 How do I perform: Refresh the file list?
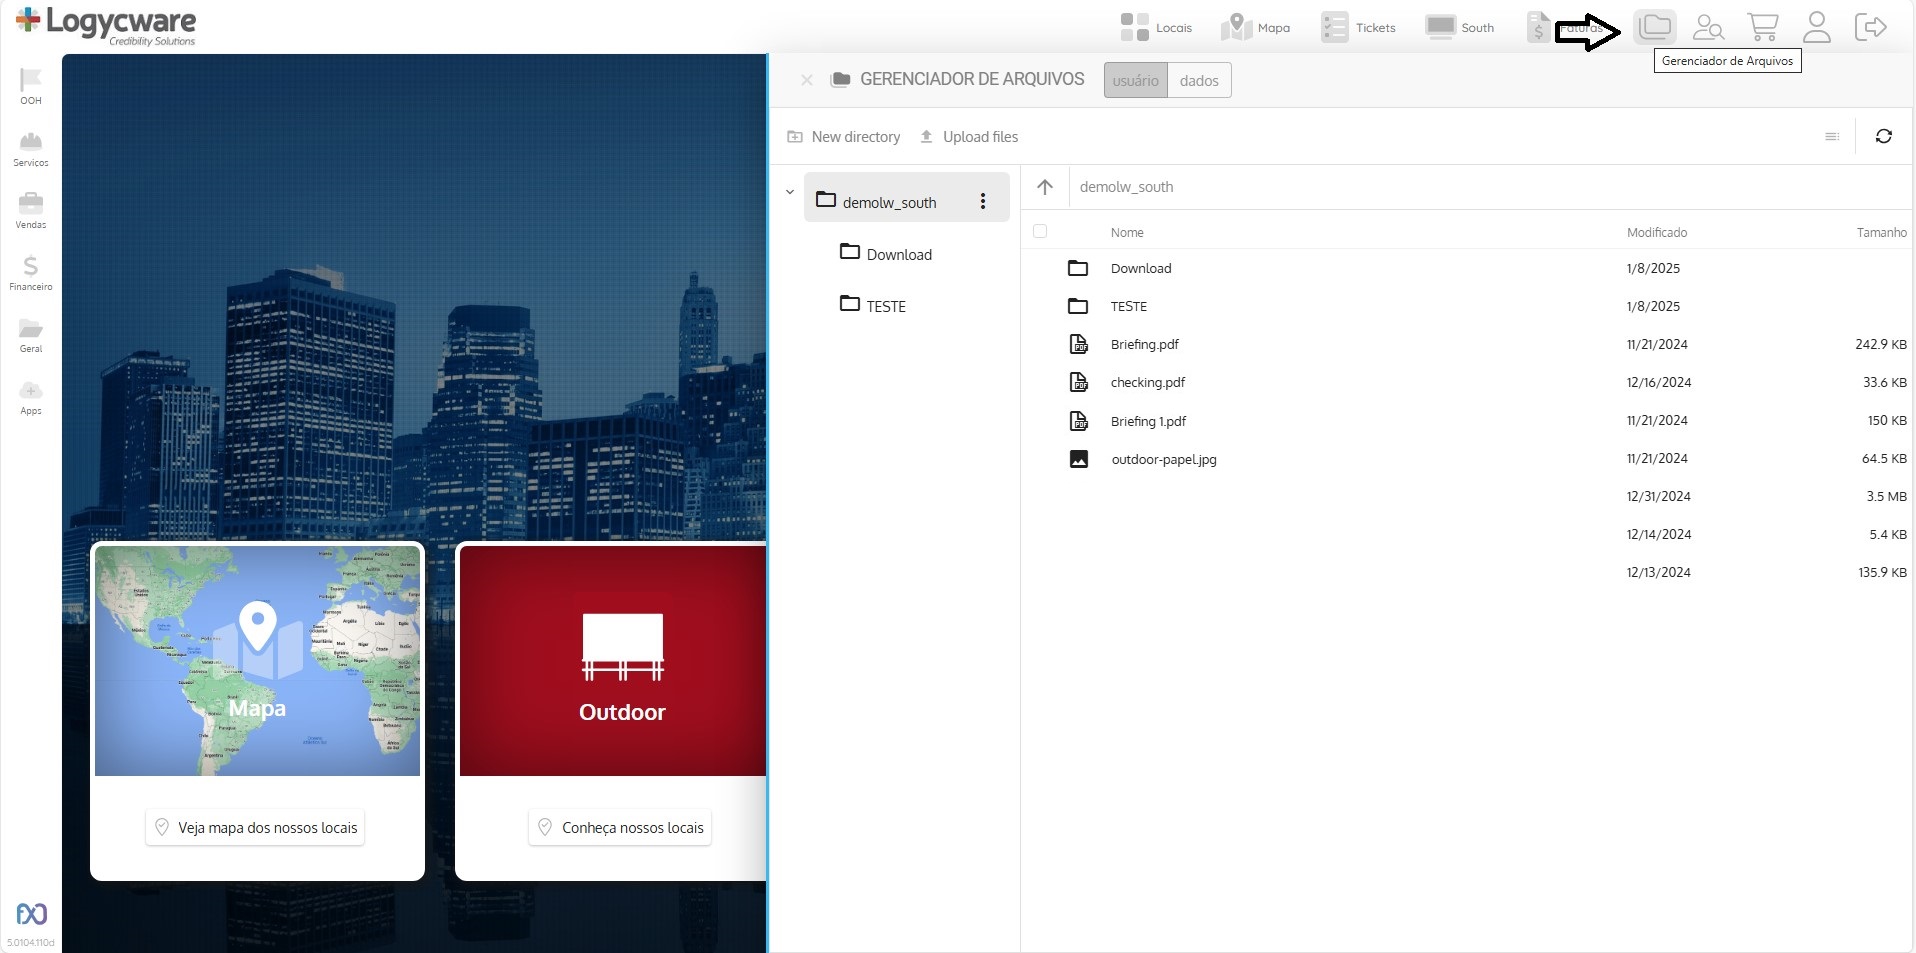click(1884, 136)
